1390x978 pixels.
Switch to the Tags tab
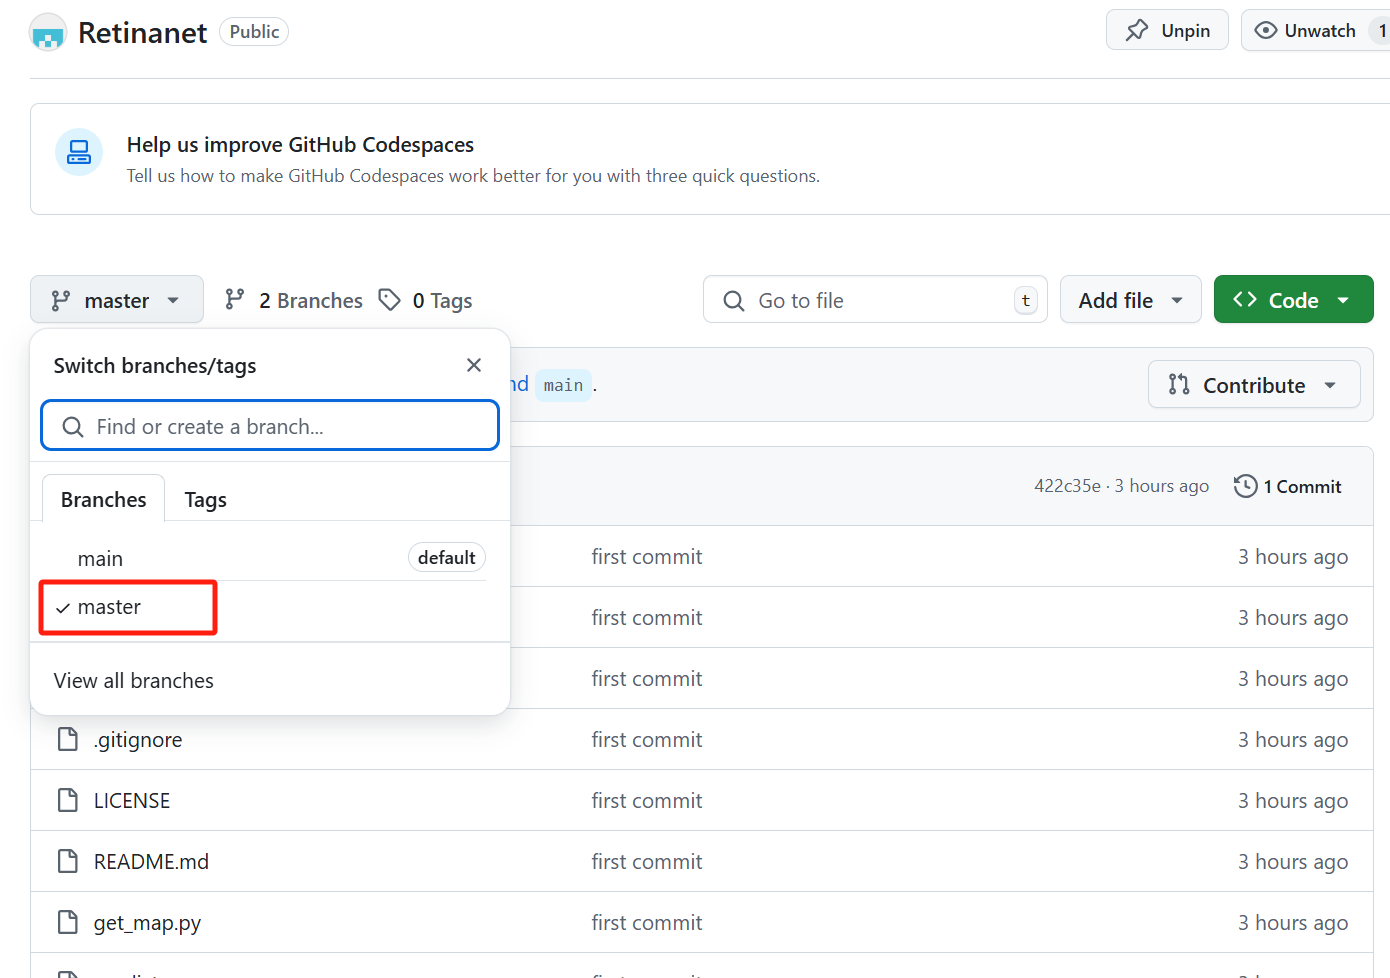206,499
